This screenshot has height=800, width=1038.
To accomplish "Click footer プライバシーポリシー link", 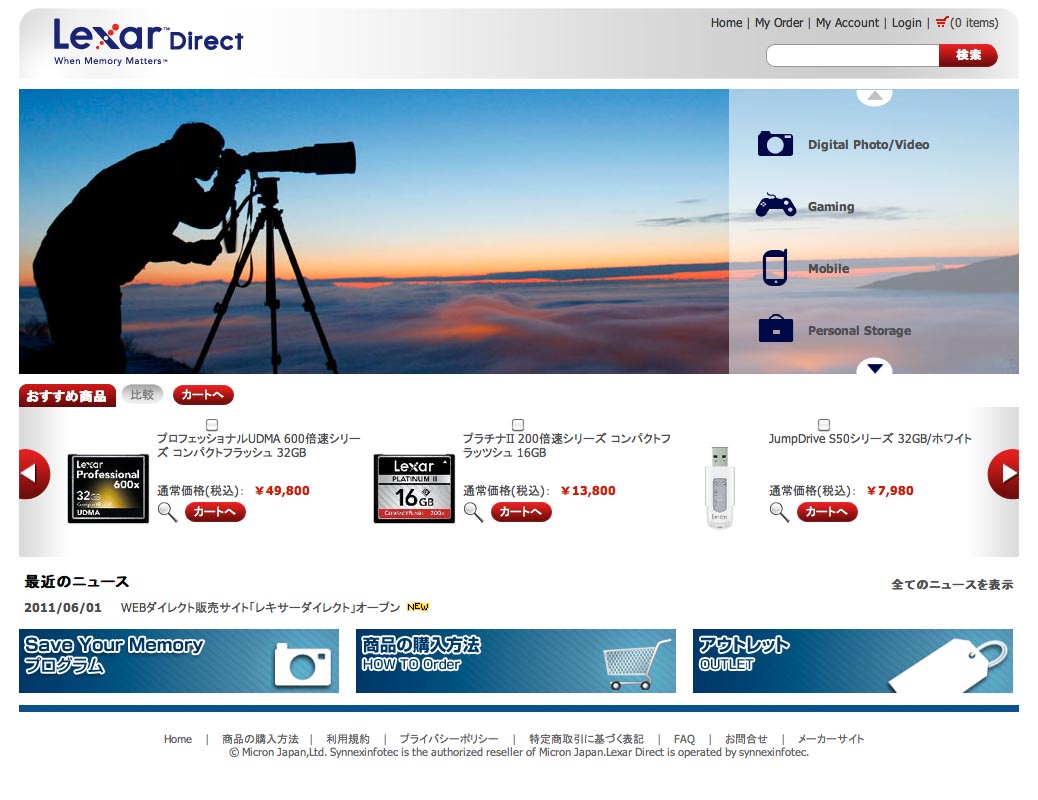I will pos(449,739).
